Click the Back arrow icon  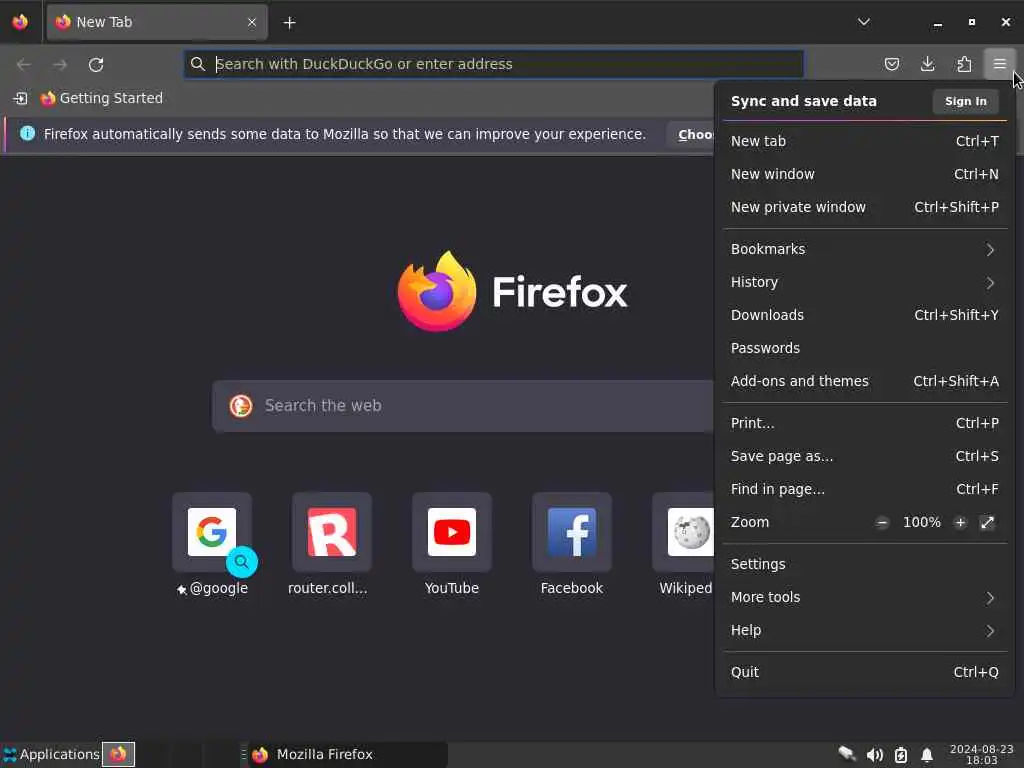click(x=24, y=65)
